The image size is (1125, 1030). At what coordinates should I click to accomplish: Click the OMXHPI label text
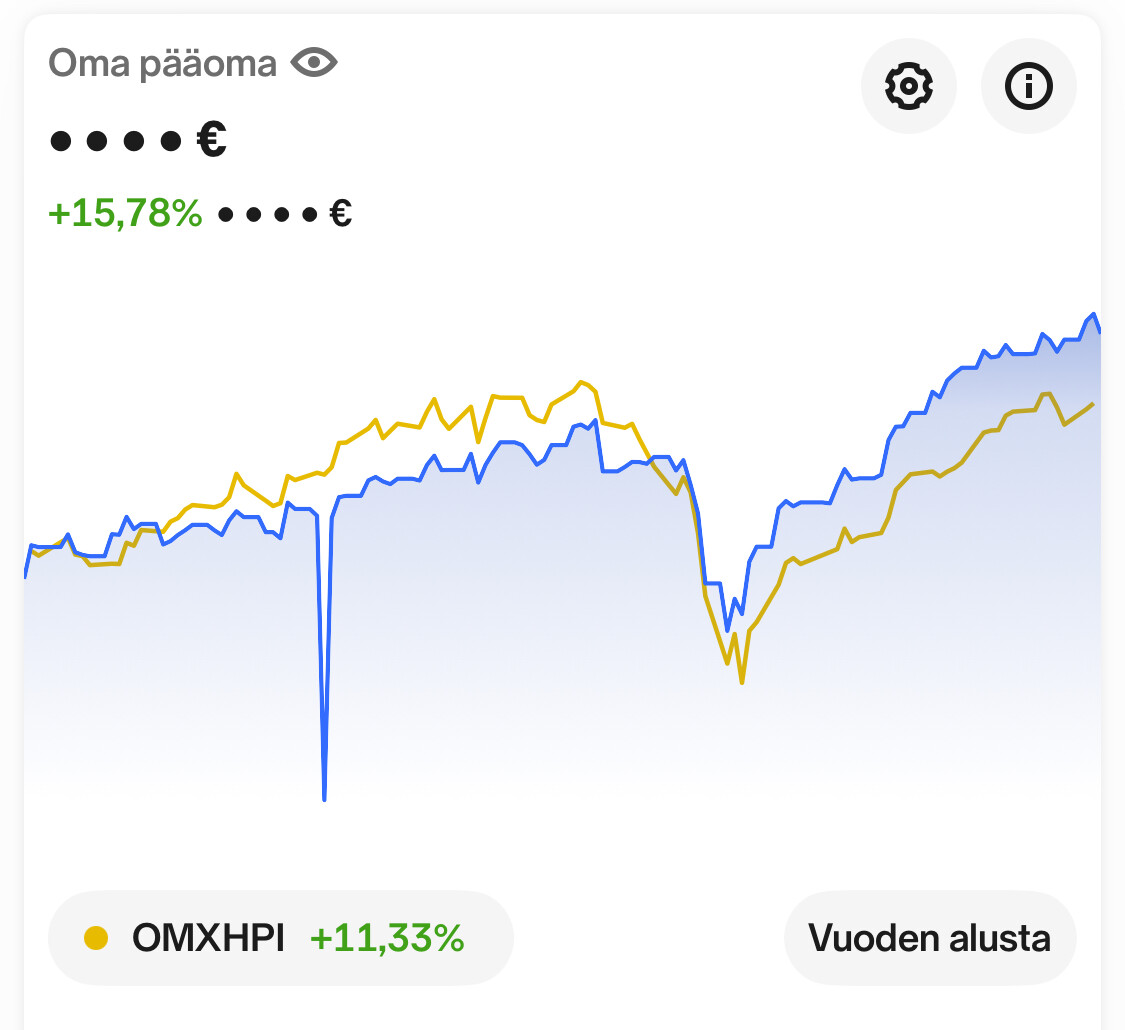(208, 937)
